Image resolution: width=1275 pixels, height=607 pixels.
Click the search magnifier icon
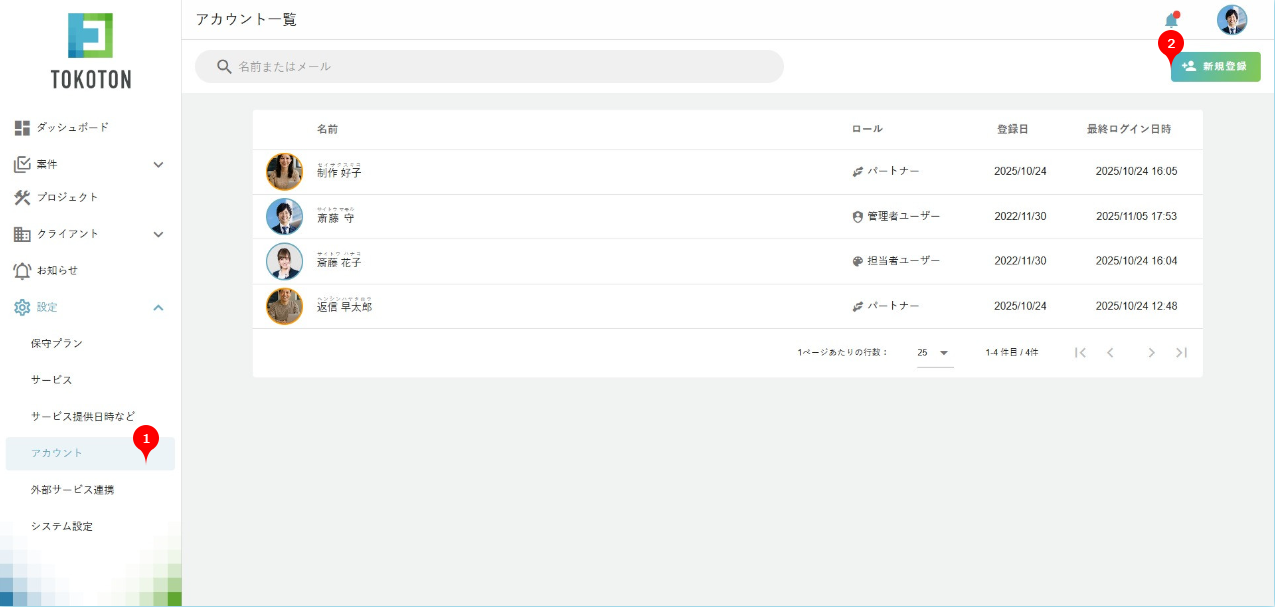pyautogui.click(x=224, y=67)
